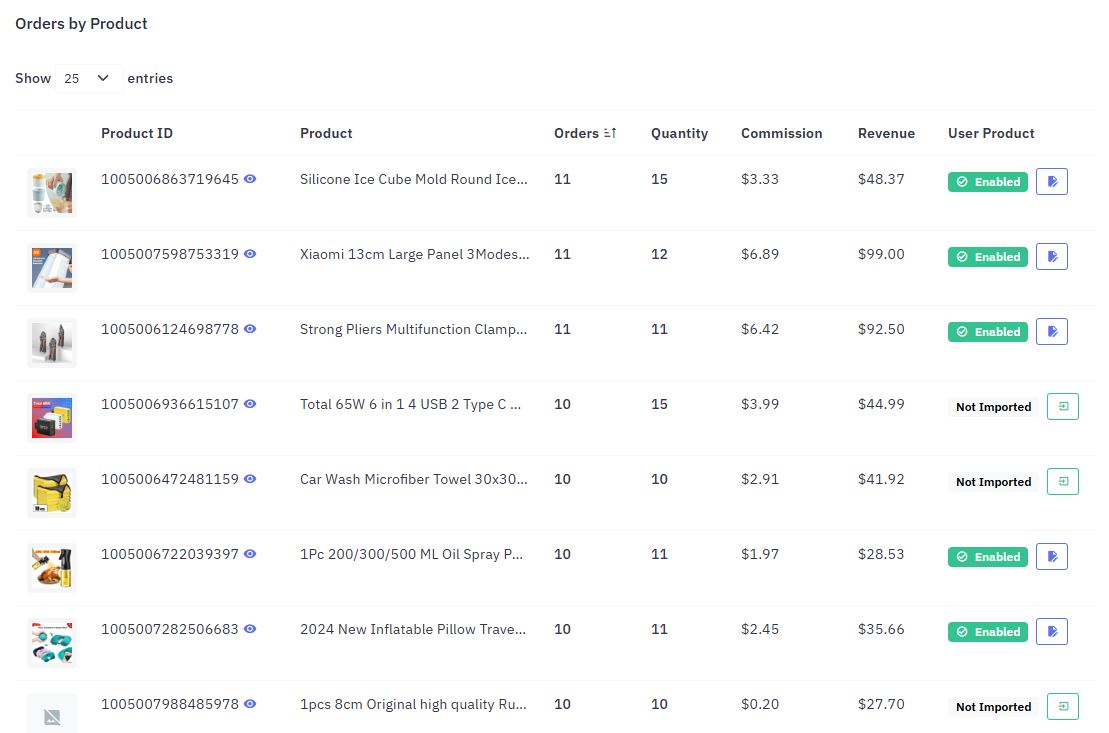Edit the Inflatable Pillow product
The image size is (1109, 733).
[1052, 632]
